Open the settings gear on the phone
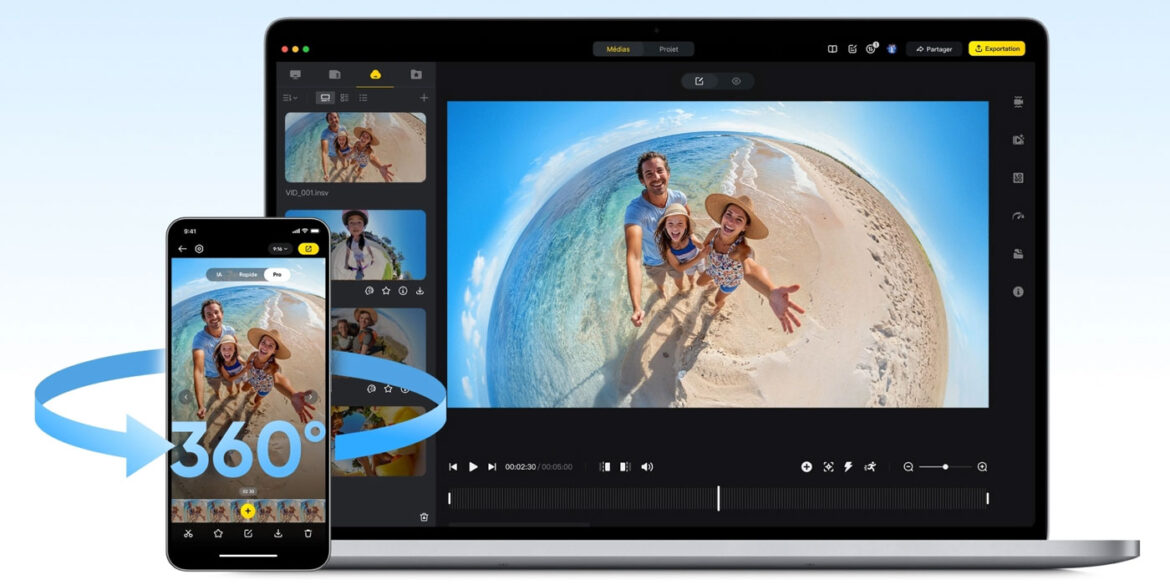 coord(199,249)
